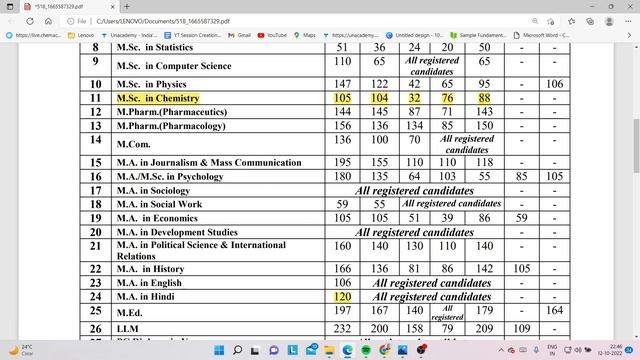
Task: Open the browser profile avatar
Action: pyautogui.click(x=609, y=21)
